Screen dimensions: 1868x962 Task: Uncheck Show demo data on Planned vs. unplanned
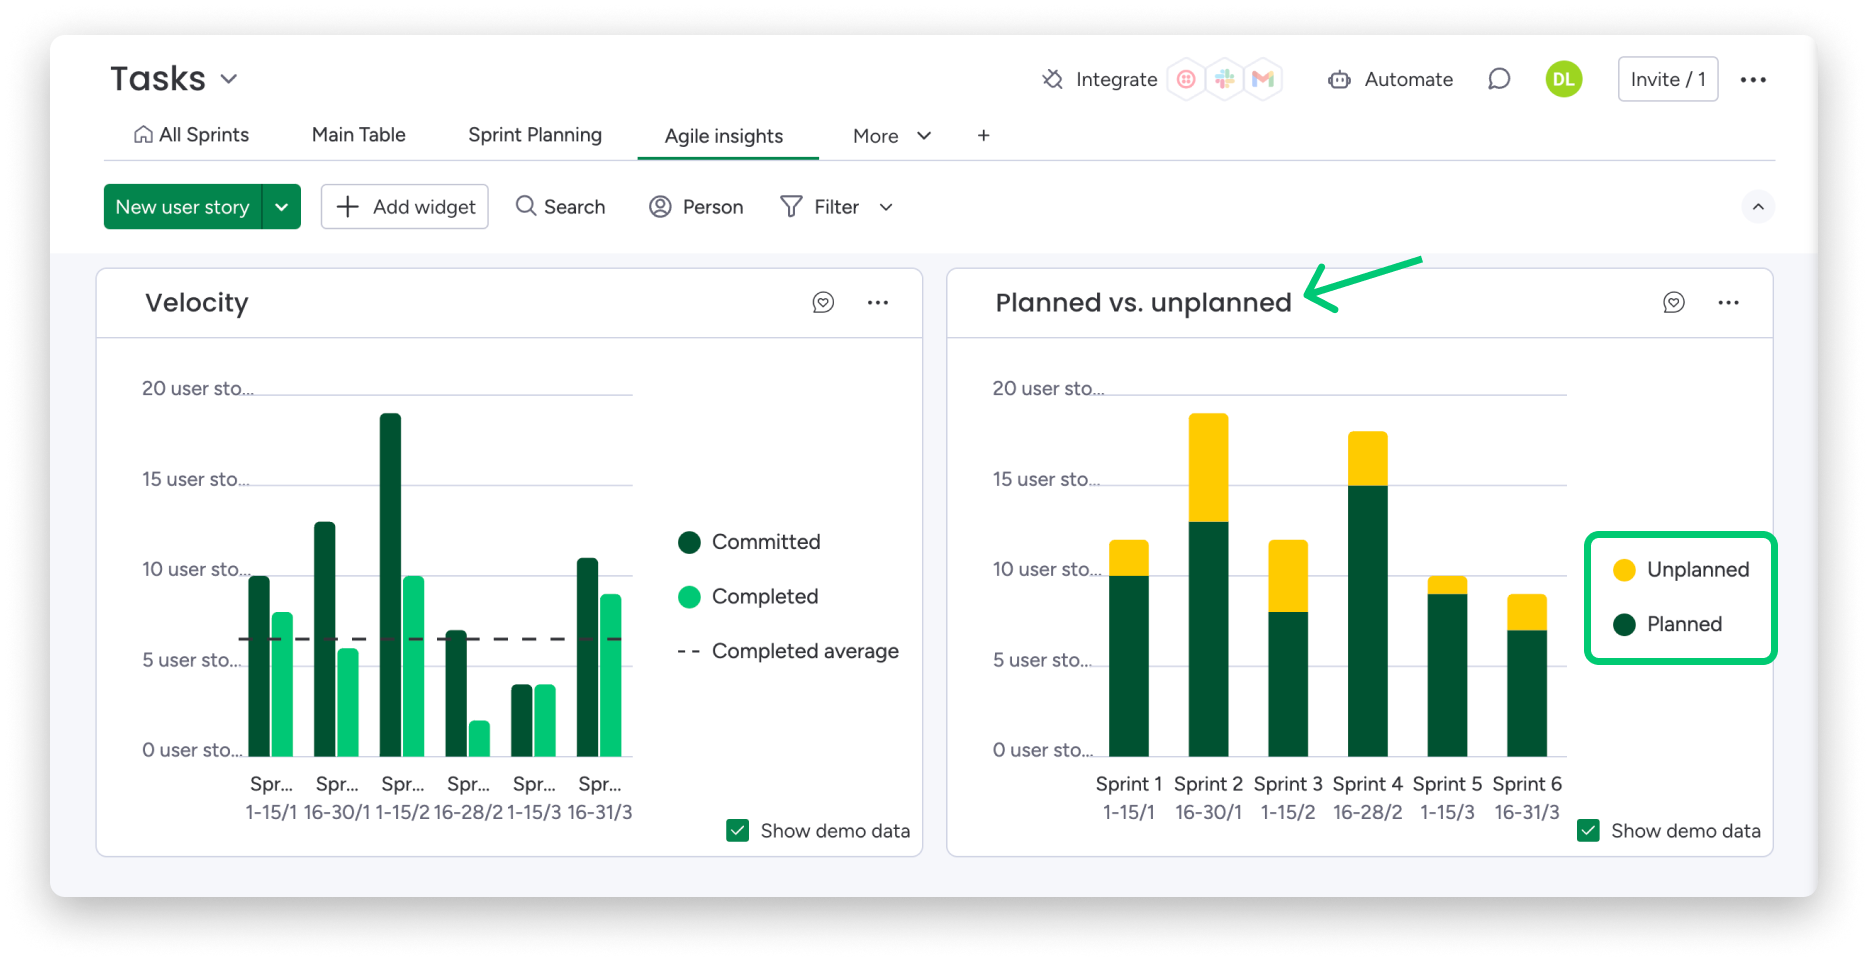1588,830
